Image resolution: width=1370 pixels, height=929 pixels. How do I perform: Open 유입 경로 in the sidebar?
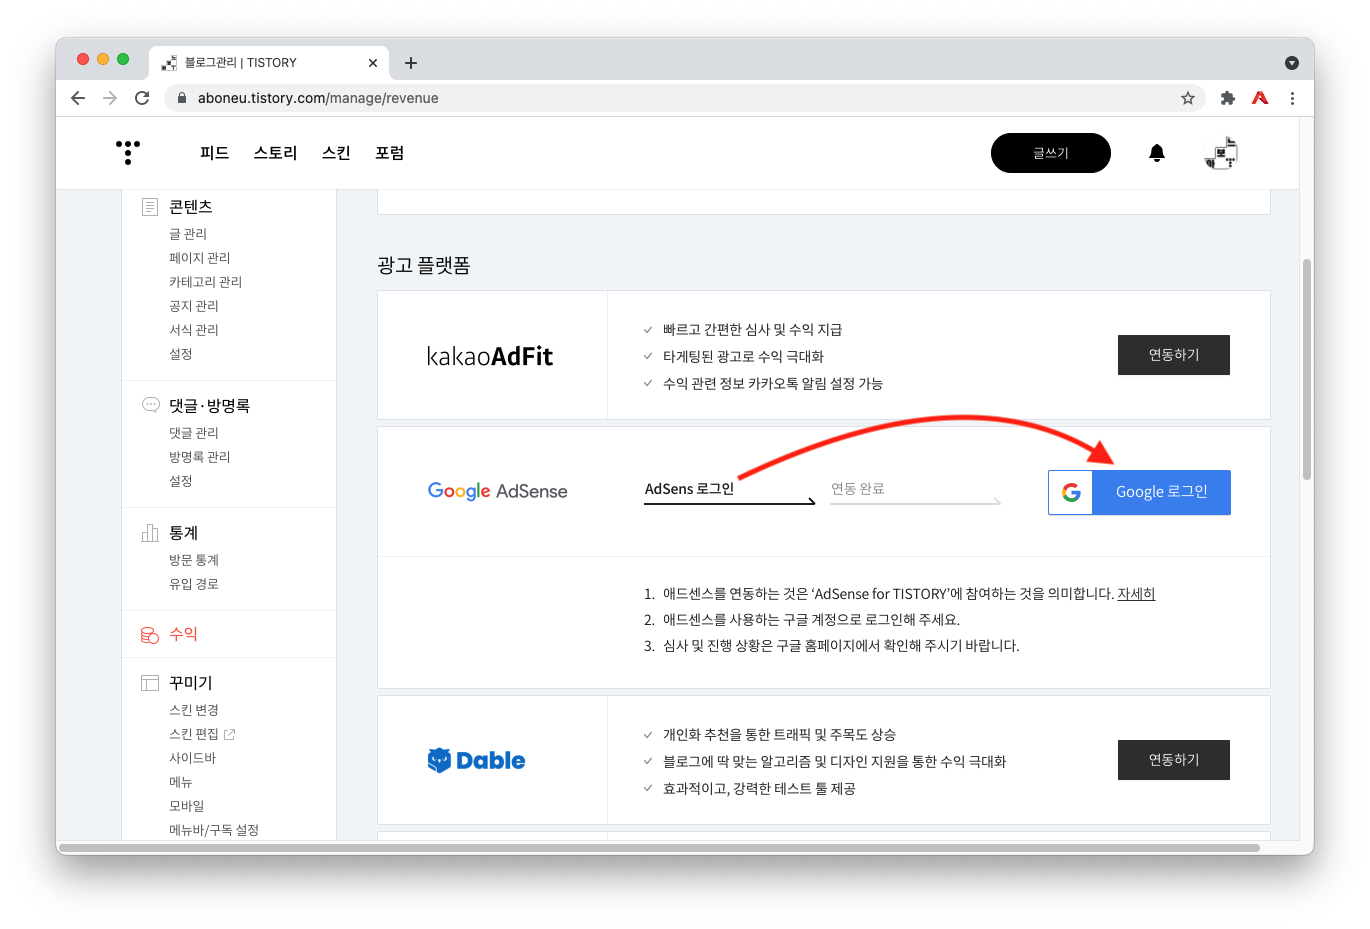click(x=194, y=584)
